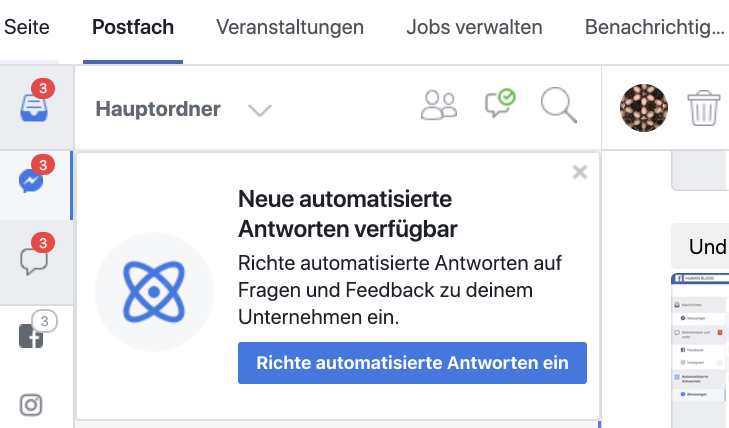The width and height of the screenshot is (729, 428).
Task: Select the Messenger icon in sidebar
Action: click(x=31, y=181)
